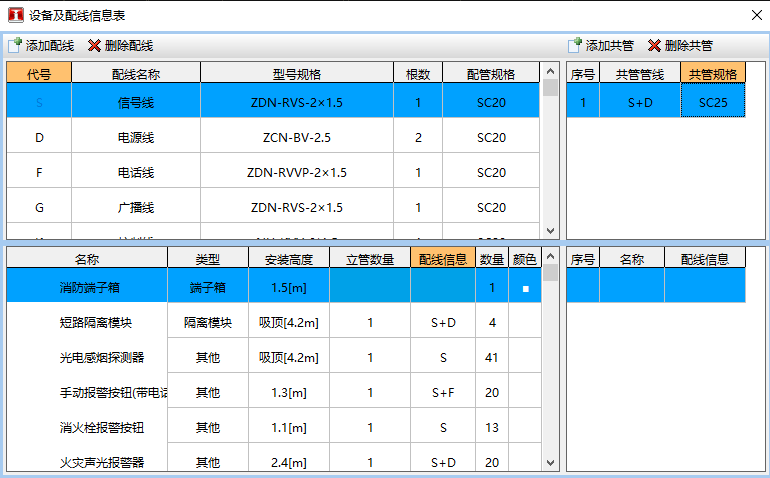Select the 光电感烟探测器 device row
Image resolution: width=770 pixels, height=478 pixels.
274,358
